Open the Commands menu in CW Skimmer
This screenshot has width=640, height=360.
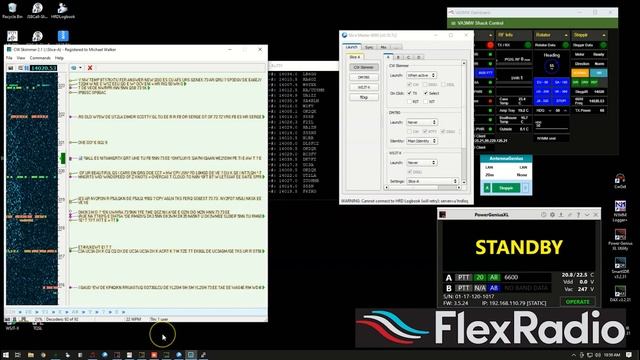coord(40,58)
